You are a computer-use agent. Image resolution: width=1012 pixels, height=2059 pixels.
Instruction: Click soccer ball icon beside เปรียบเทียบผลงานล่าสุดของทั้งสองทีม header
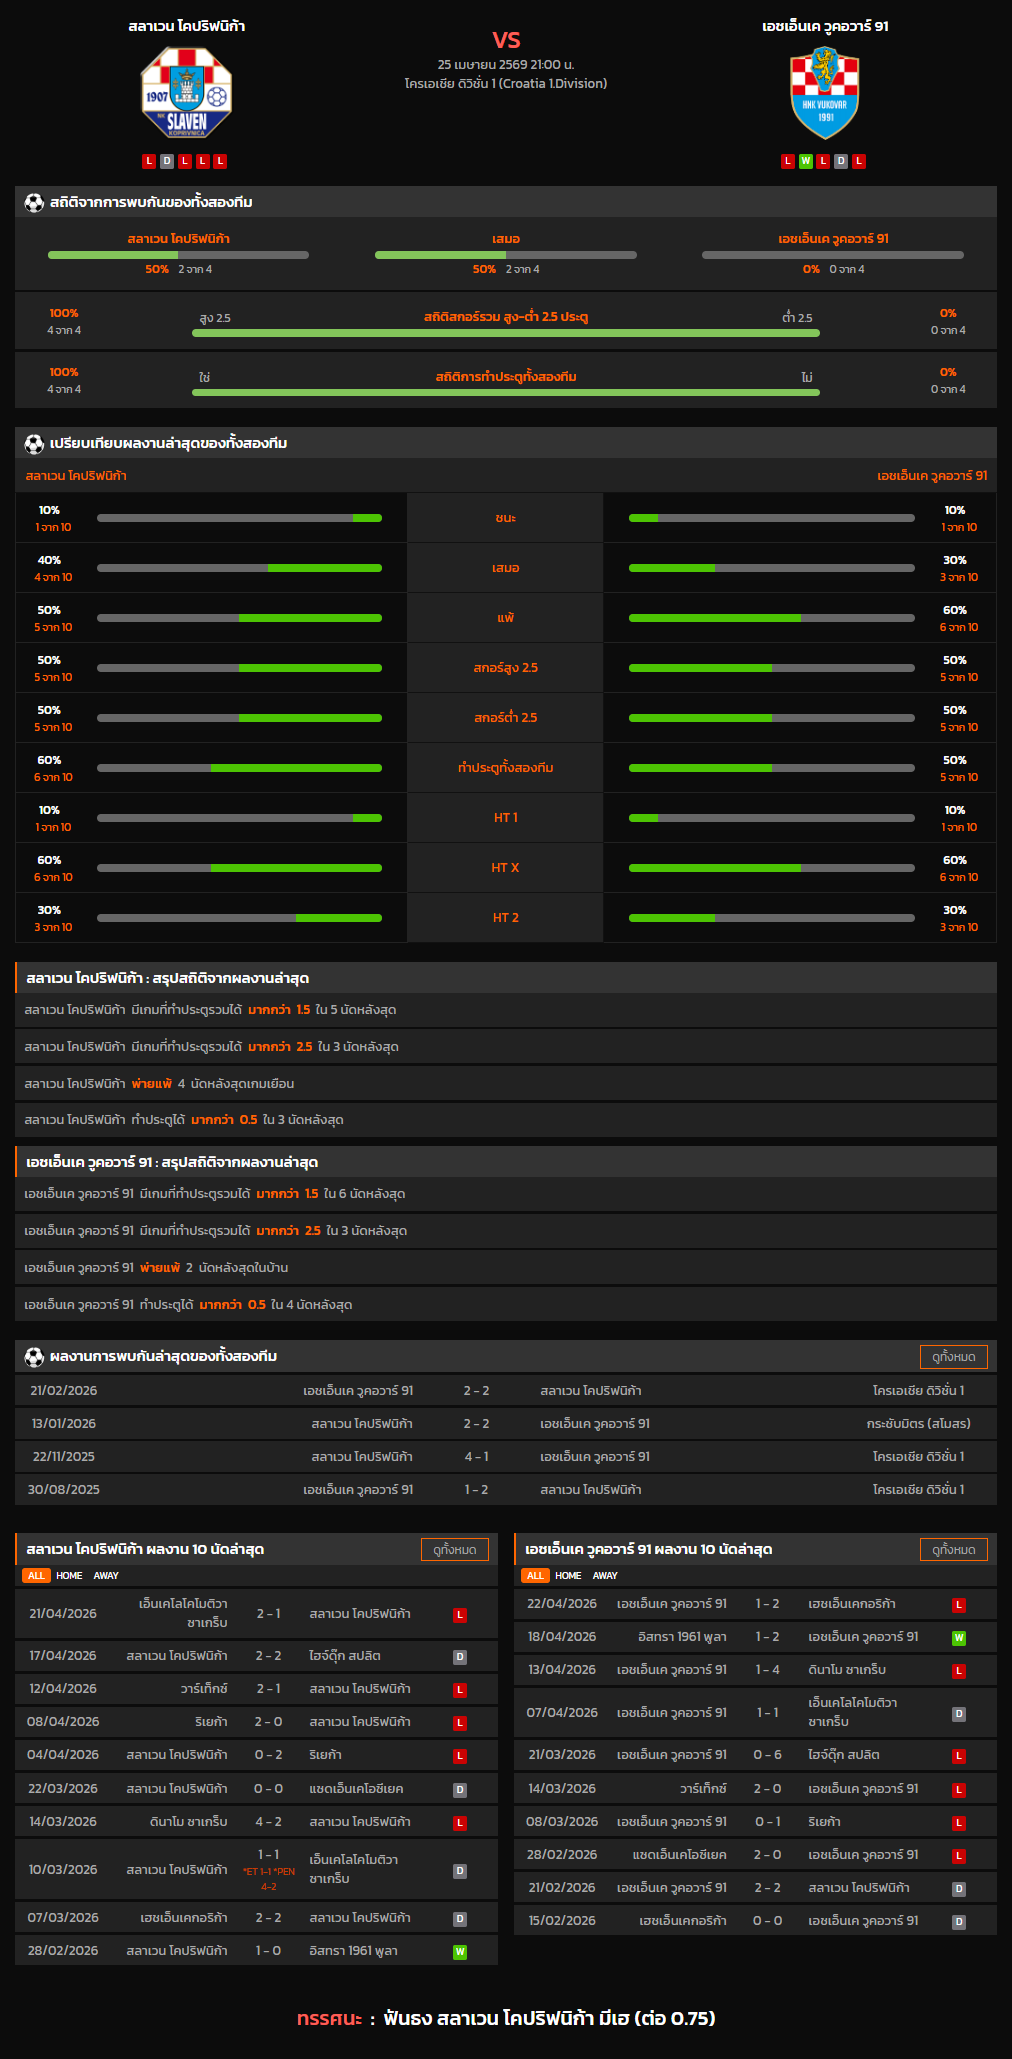point(34,444)
